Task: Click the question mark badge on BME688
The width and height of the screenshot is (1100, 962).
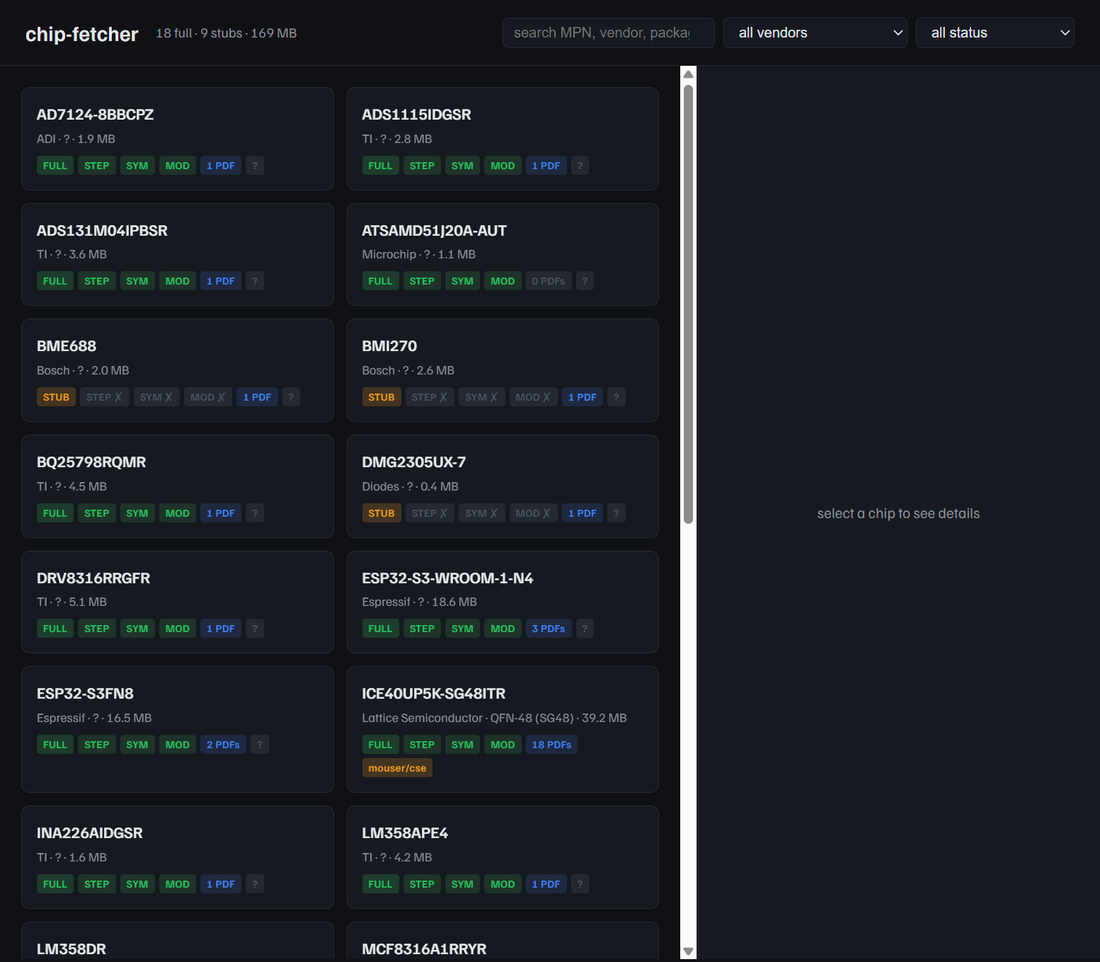Action: click(x=291, y=397)
